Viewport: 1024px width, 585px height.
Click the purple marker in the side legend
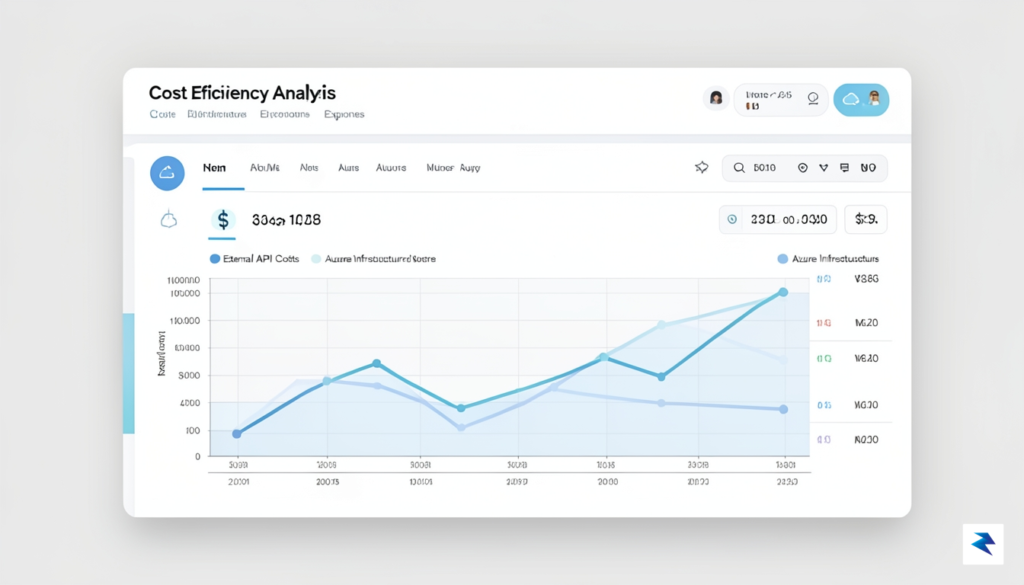tap(824, 439)
